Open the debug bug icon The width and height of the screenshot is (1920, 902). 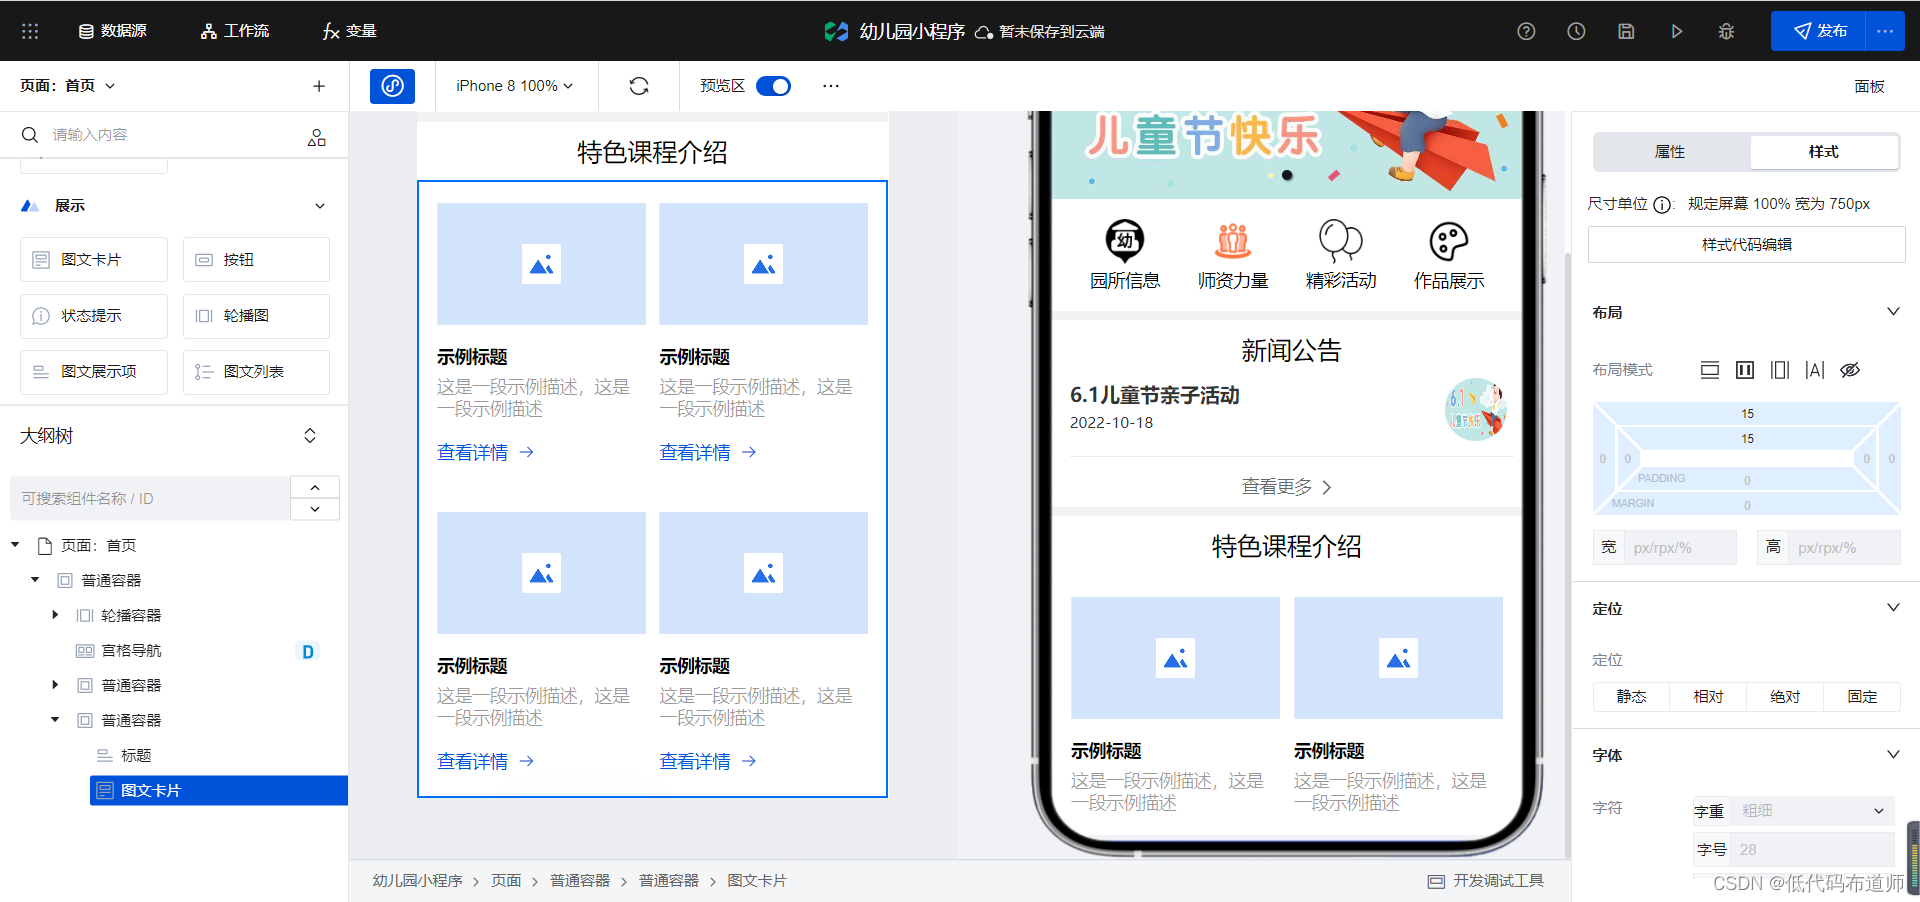pos(1726,31)
